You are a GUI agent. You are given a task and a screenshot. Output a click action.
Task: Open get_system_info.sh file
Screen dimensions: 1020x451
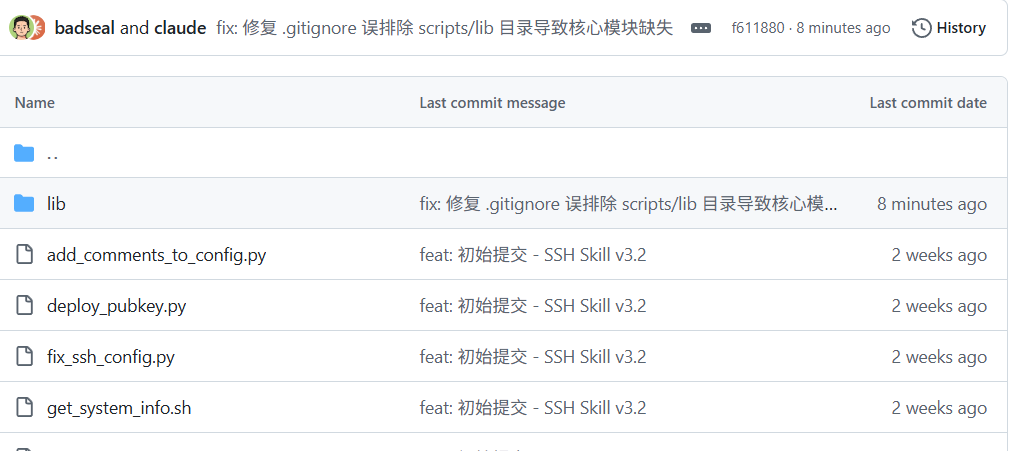click(119, 408)
